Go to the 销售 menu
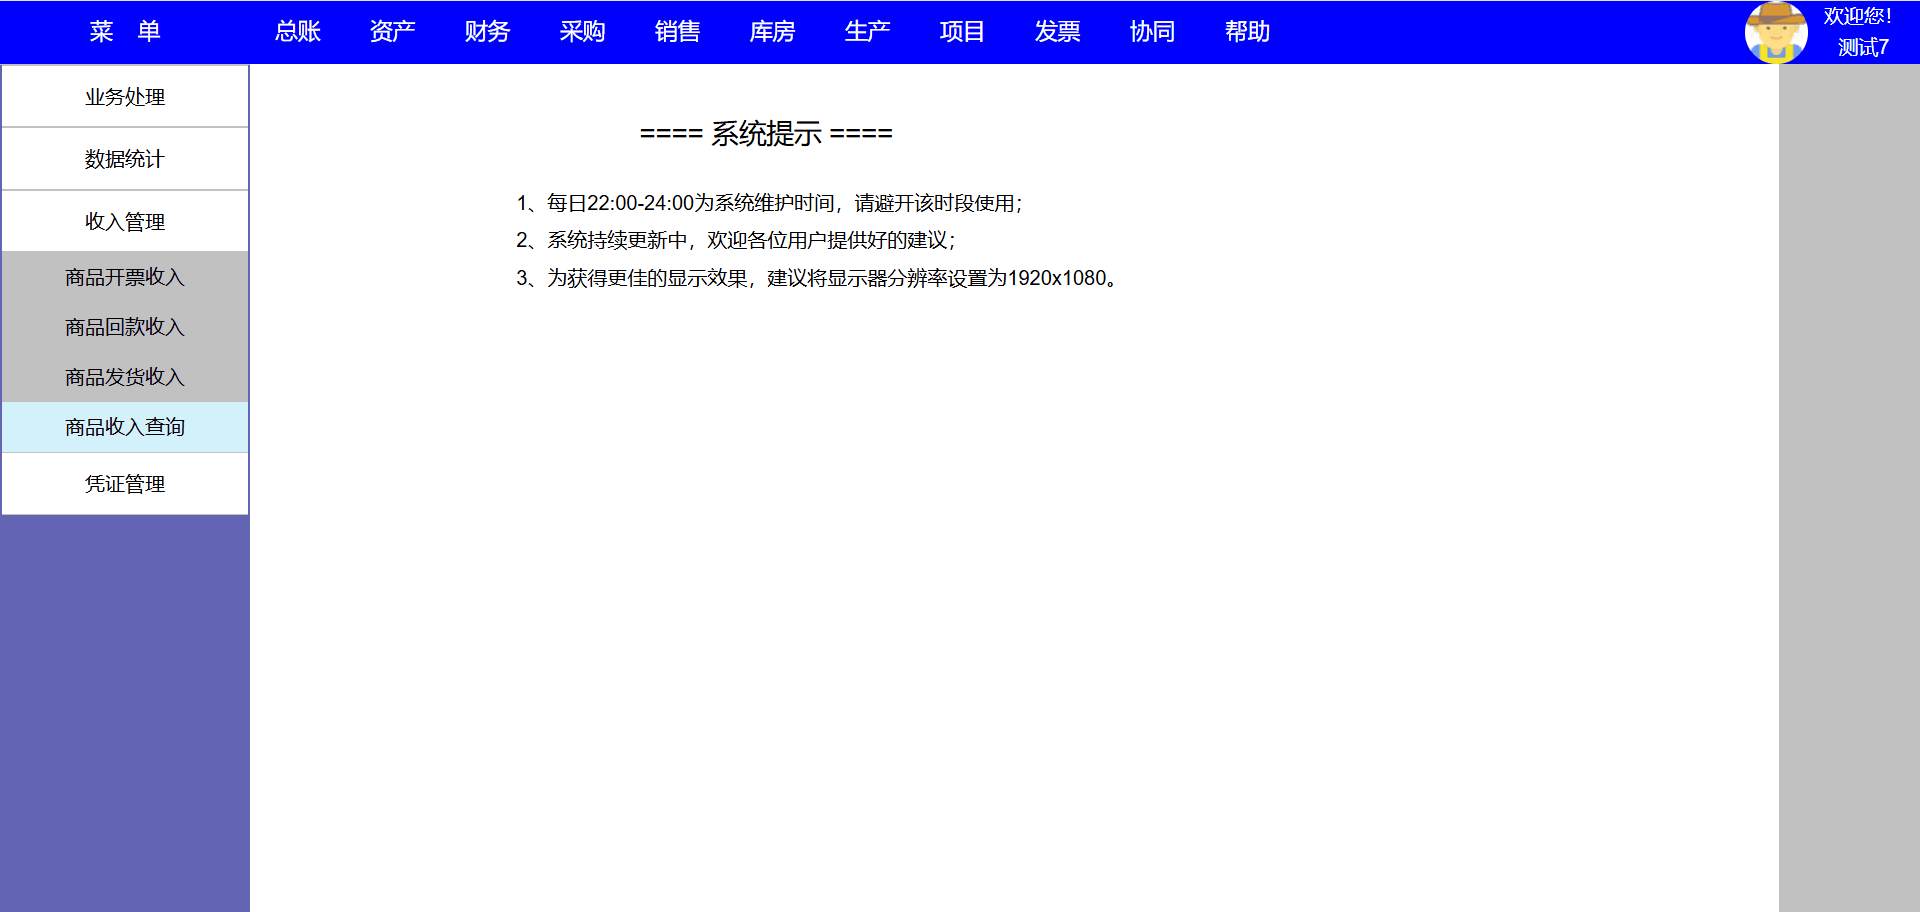1920x912 pixels. pos(677,32)
